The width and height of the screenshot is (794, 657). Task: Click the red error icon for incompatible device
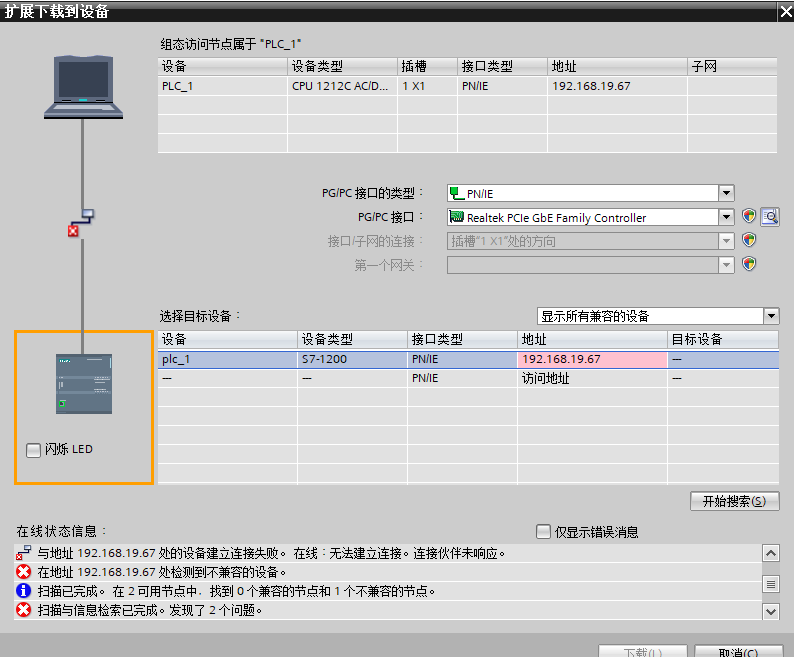(x=23, y=572)
